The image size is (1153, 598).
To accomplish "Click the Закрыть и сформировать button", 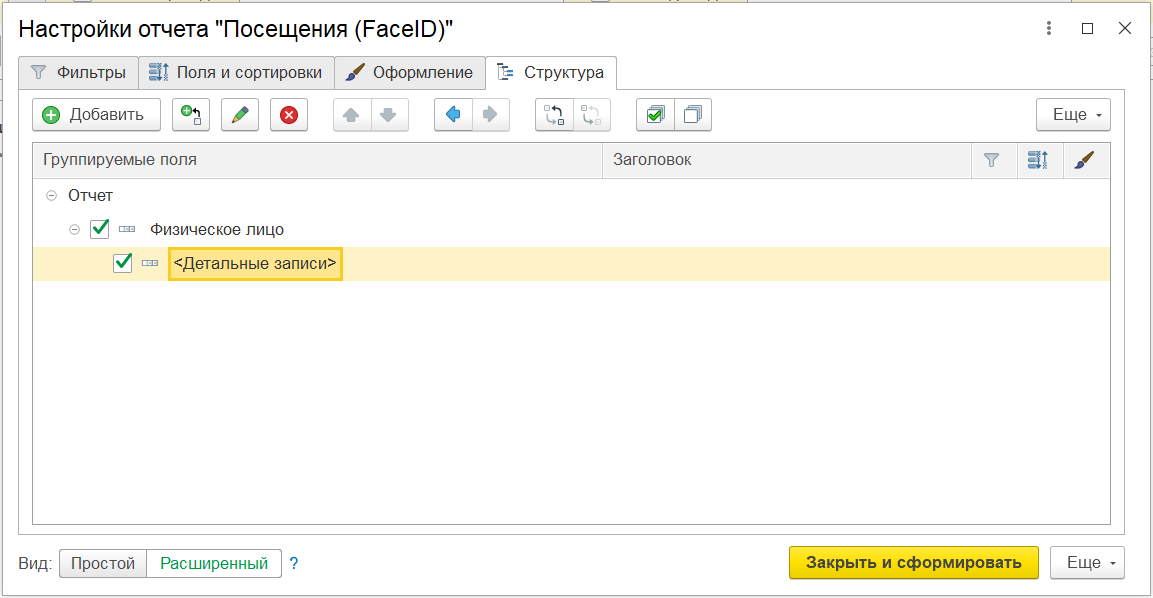I will pyautogui.click(x=913, y=563).
